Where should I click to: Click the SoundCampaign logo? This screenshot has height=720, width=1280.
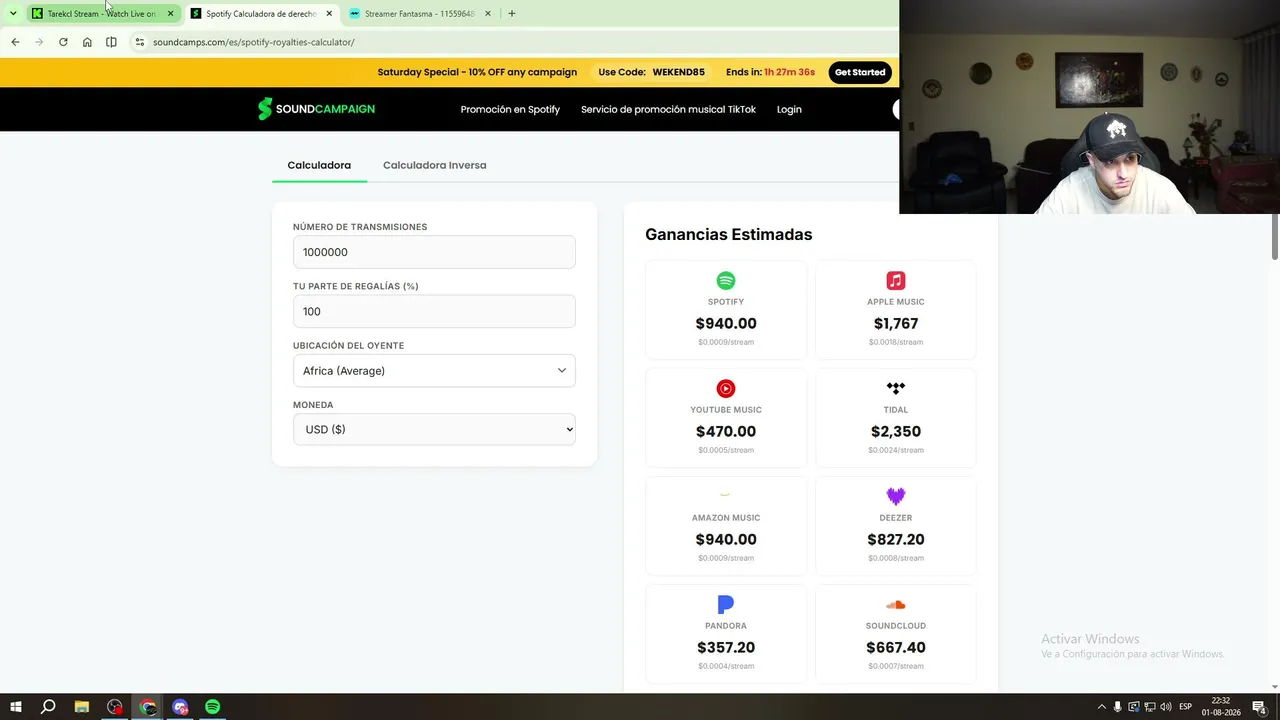[x=316, y=109]
